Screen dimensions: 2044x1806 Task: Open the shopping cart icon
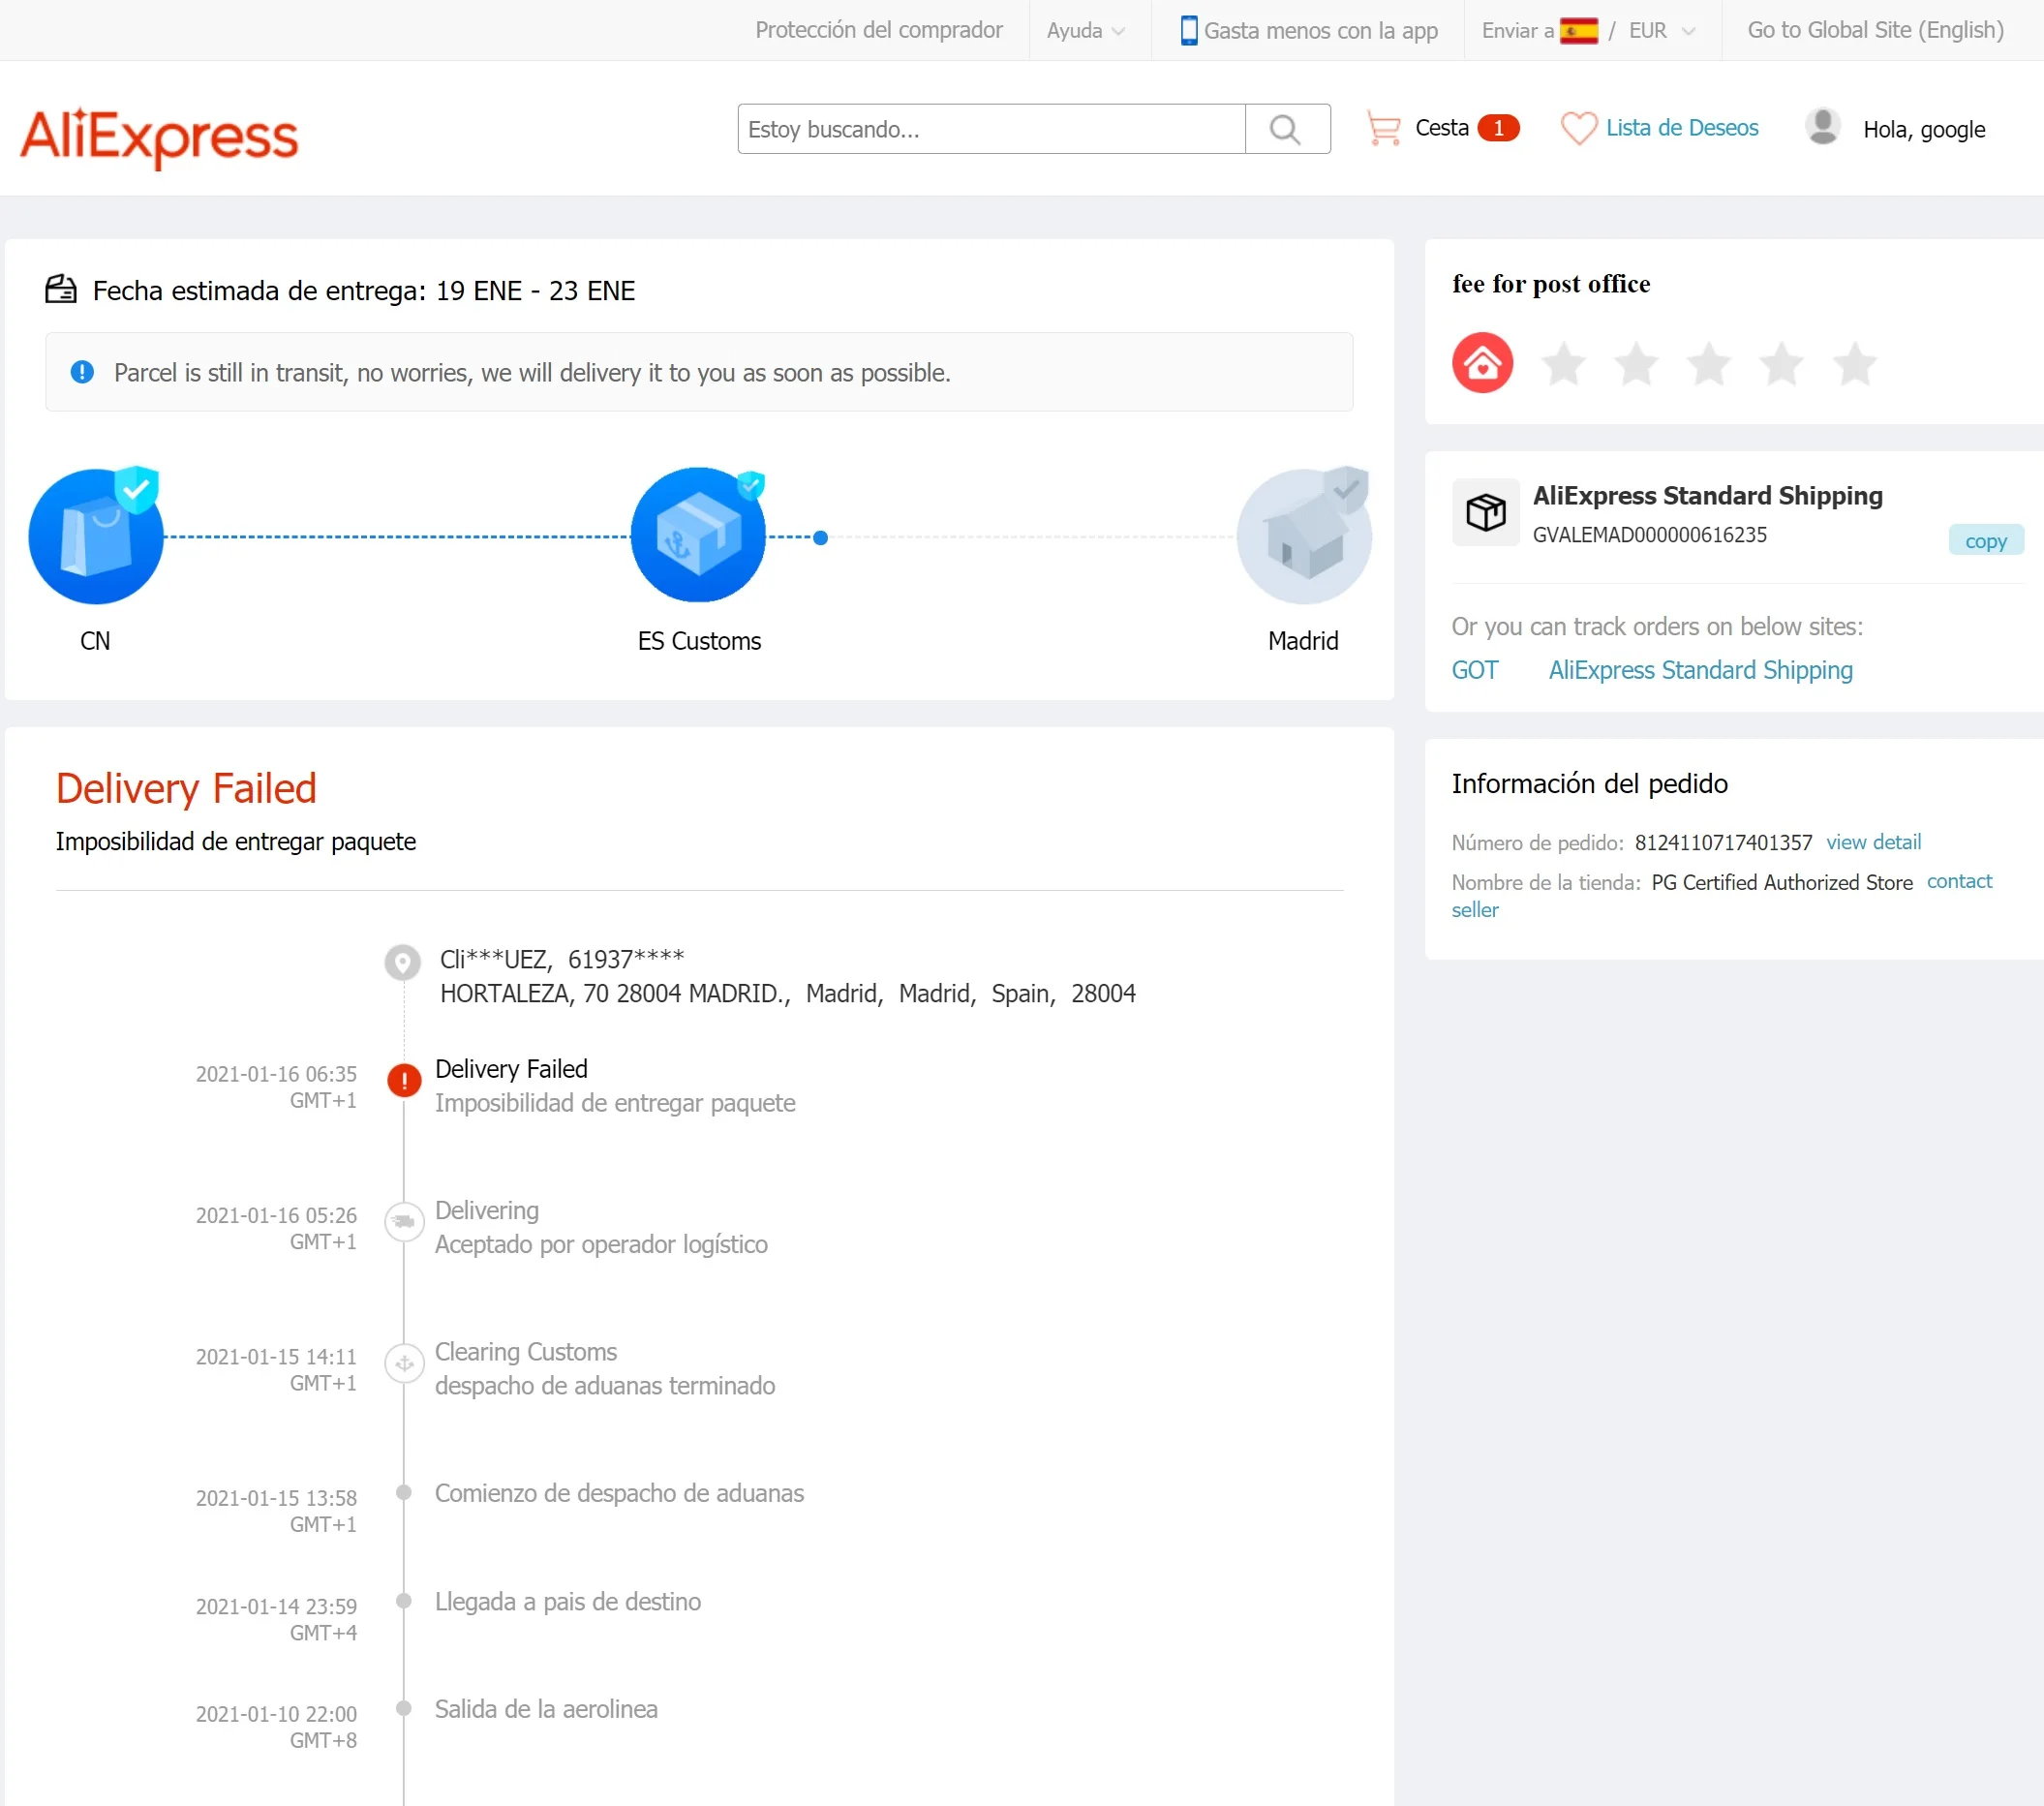click(x=1383, y=129)
